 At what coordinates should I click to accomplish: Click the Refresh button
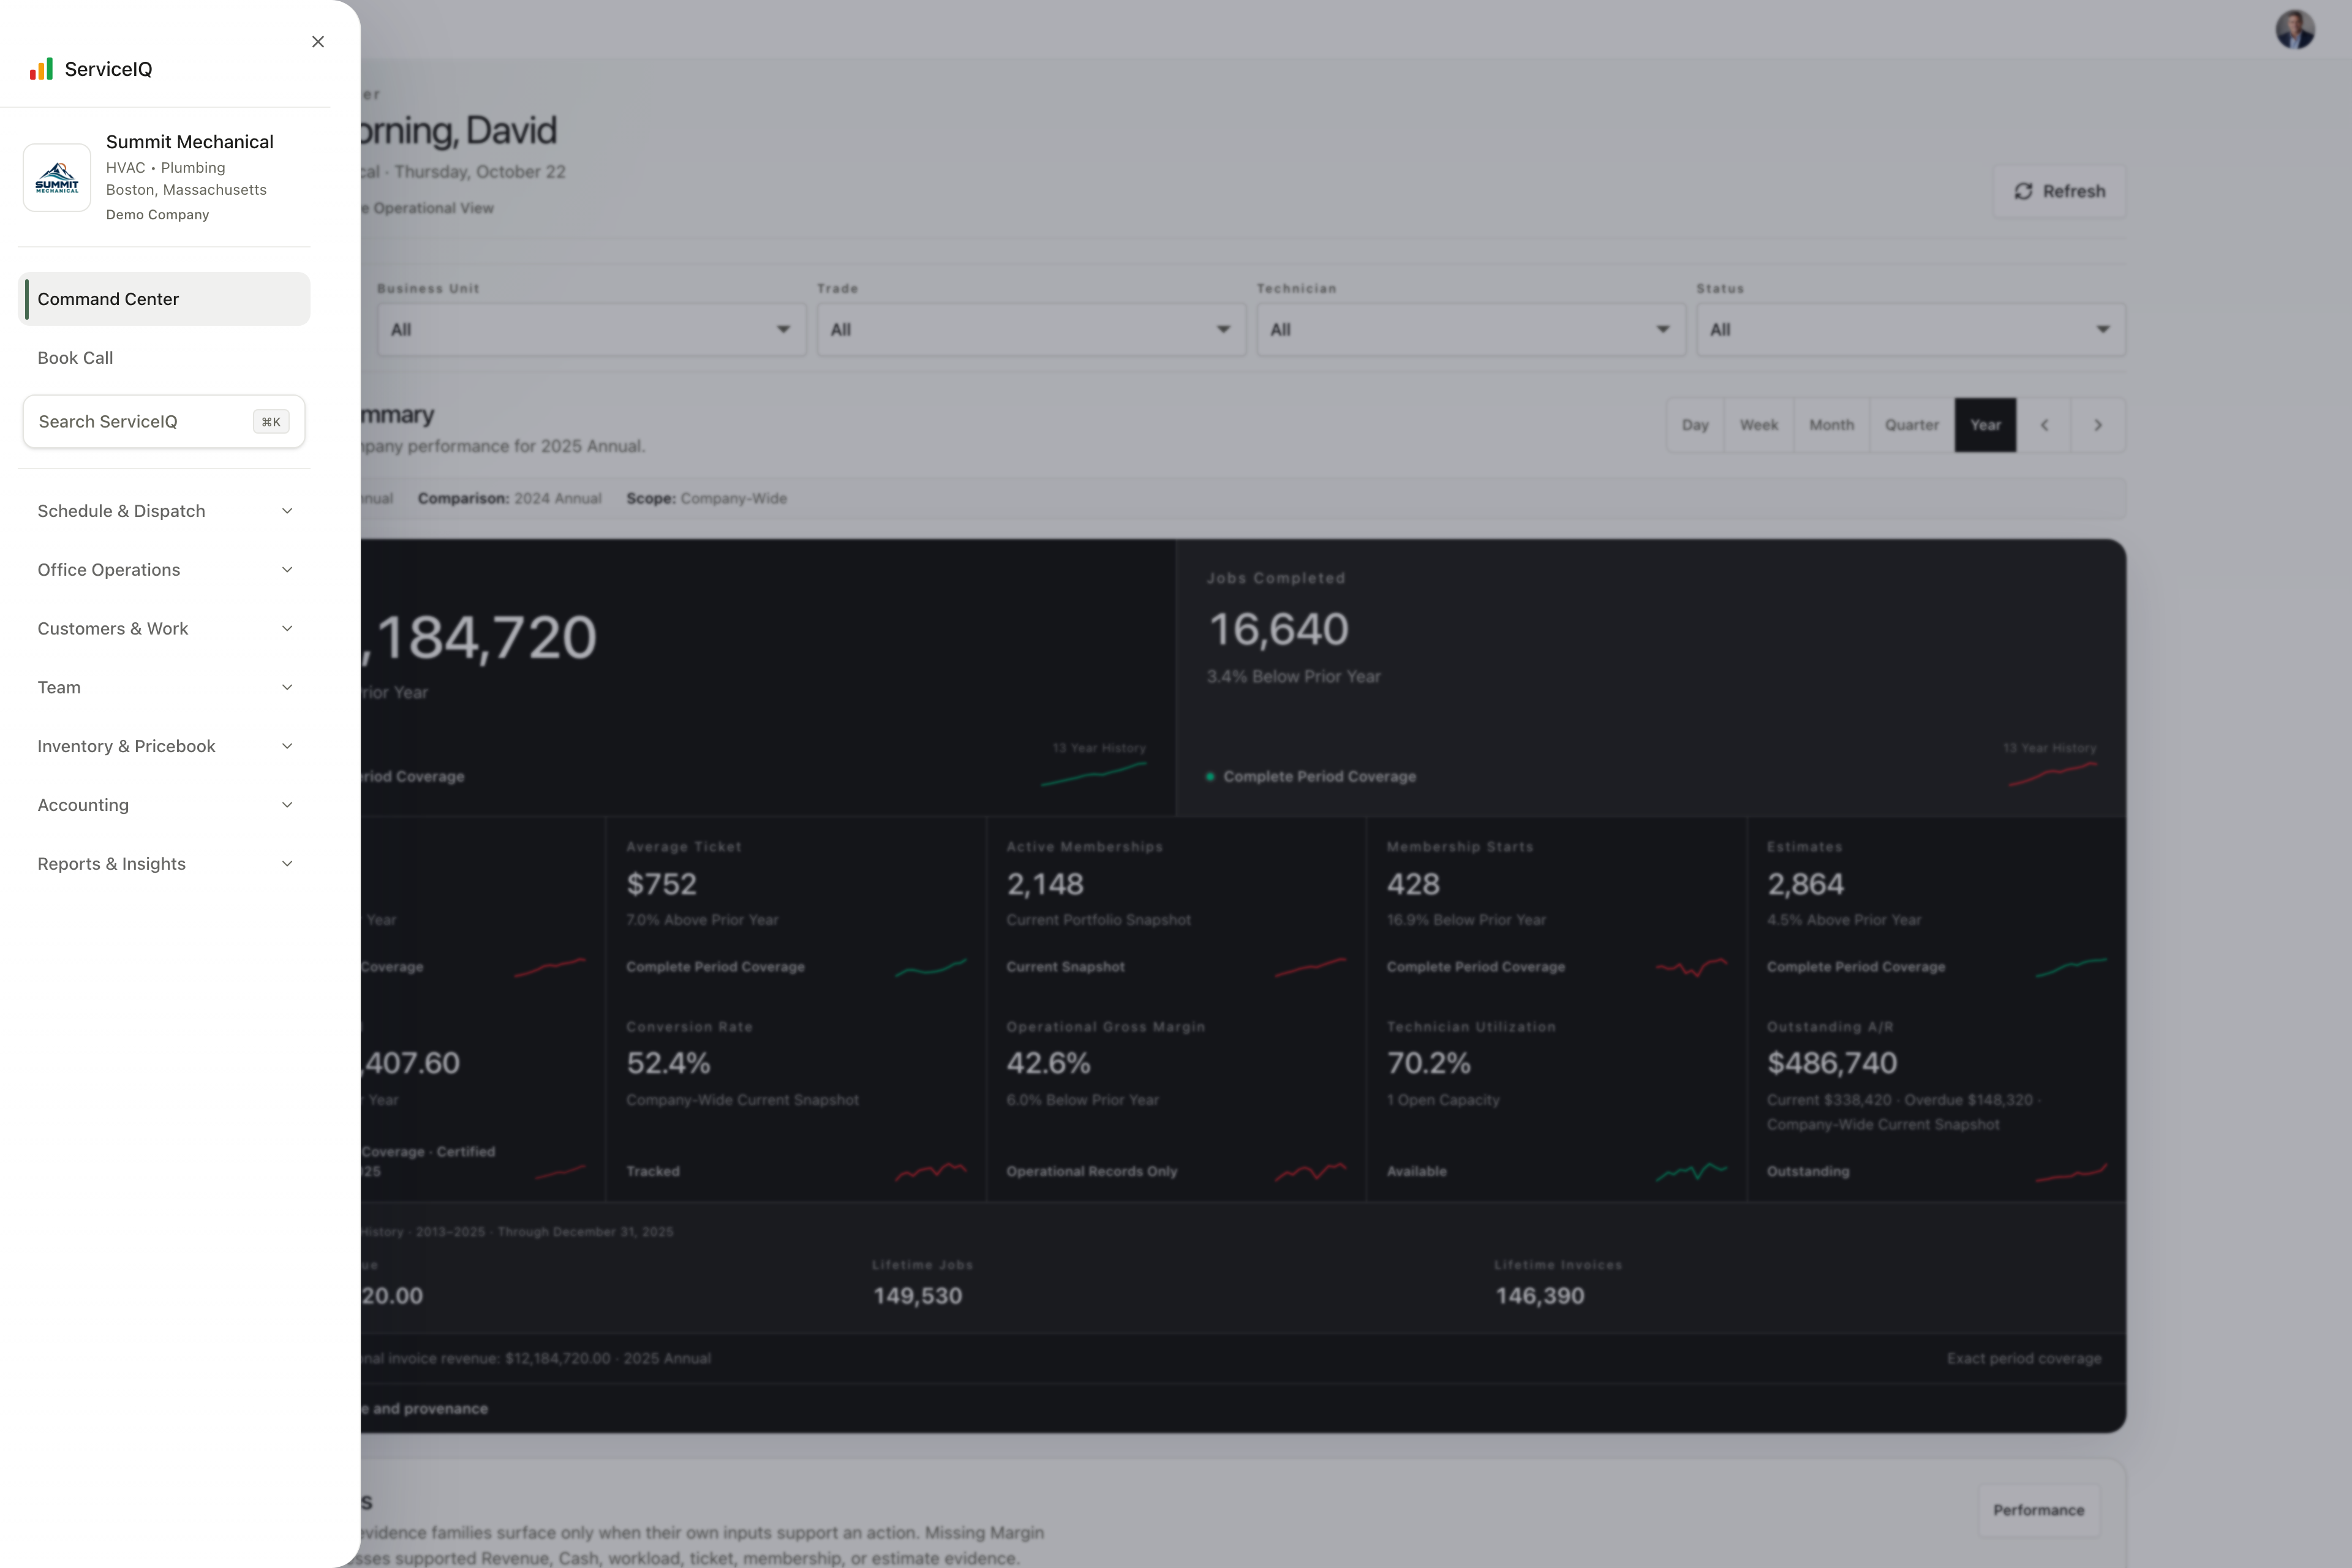[x=2059, y=191]
